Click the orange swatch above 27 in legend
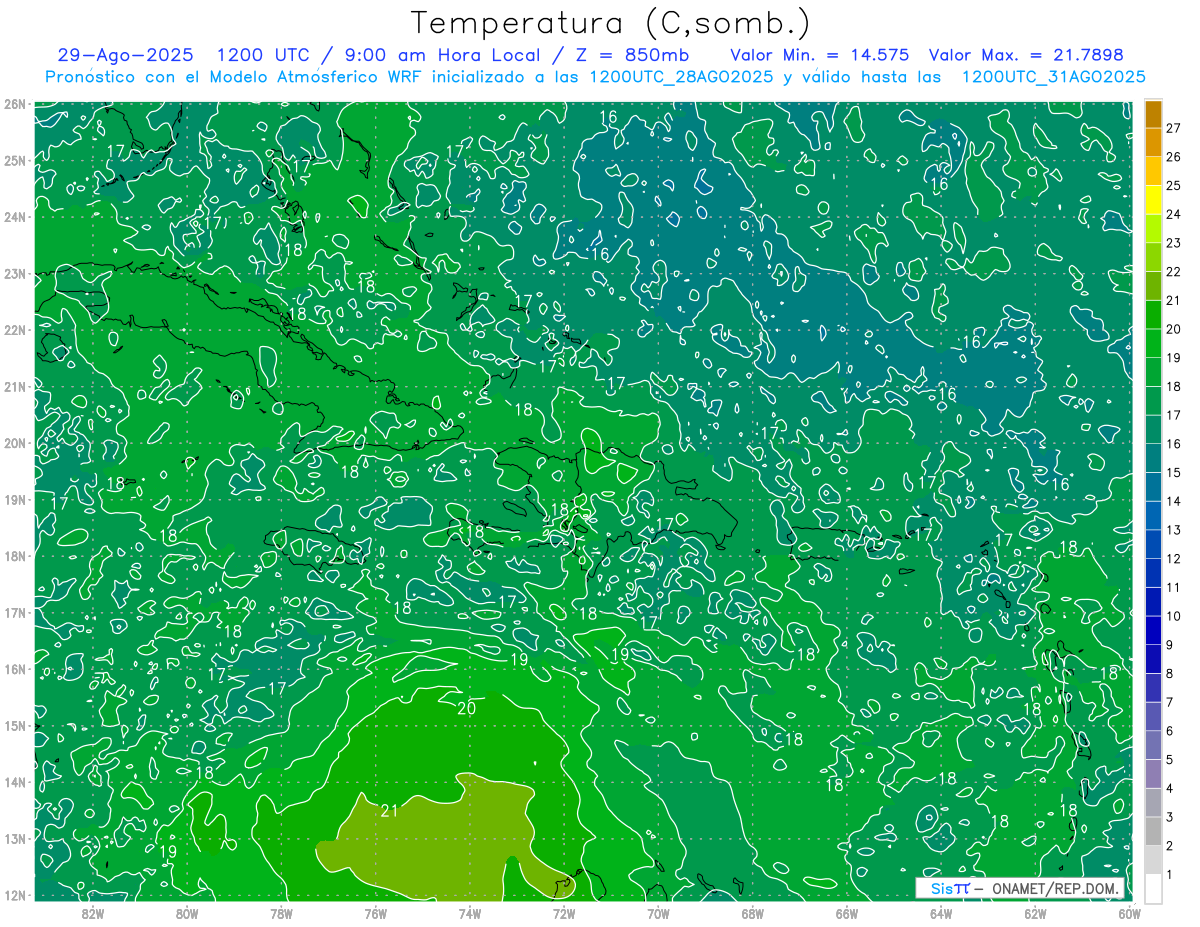This screenshot has width=1200, height=927. [1153, 114]
